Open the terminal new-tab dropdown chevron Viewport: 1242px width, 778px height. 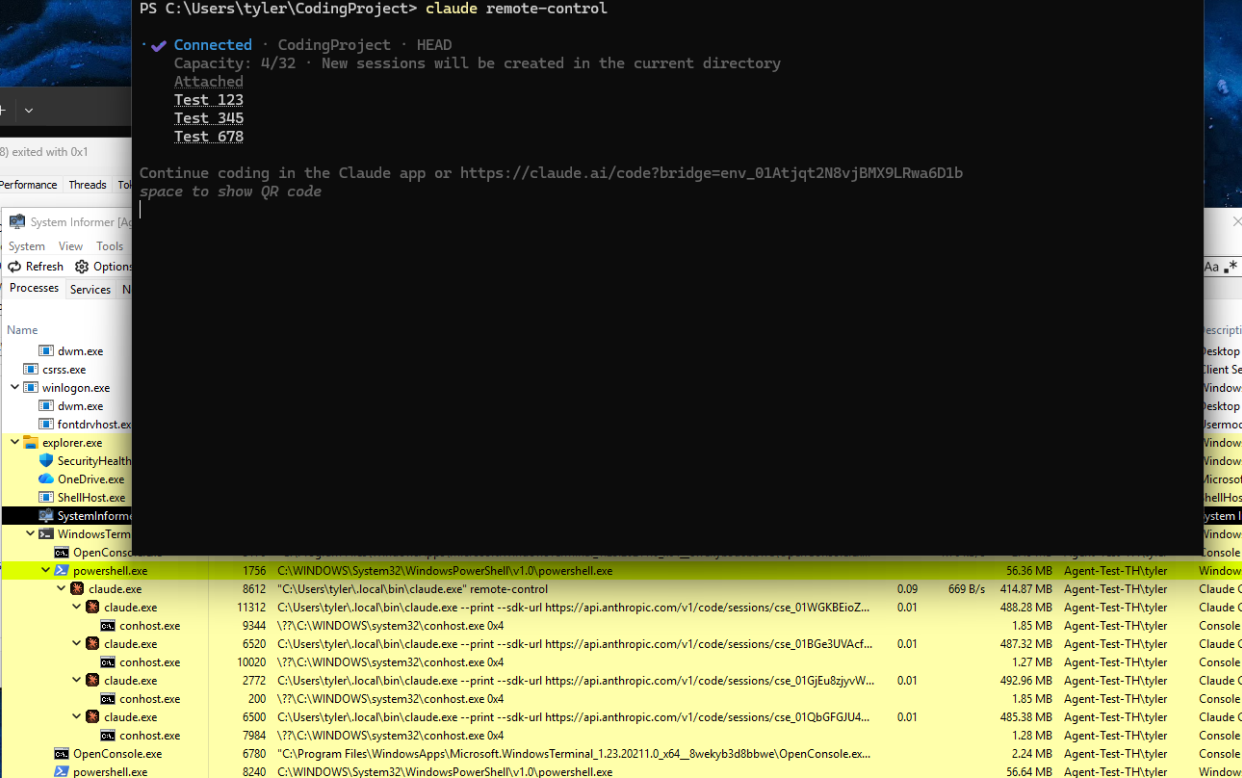tap(29, 111)
